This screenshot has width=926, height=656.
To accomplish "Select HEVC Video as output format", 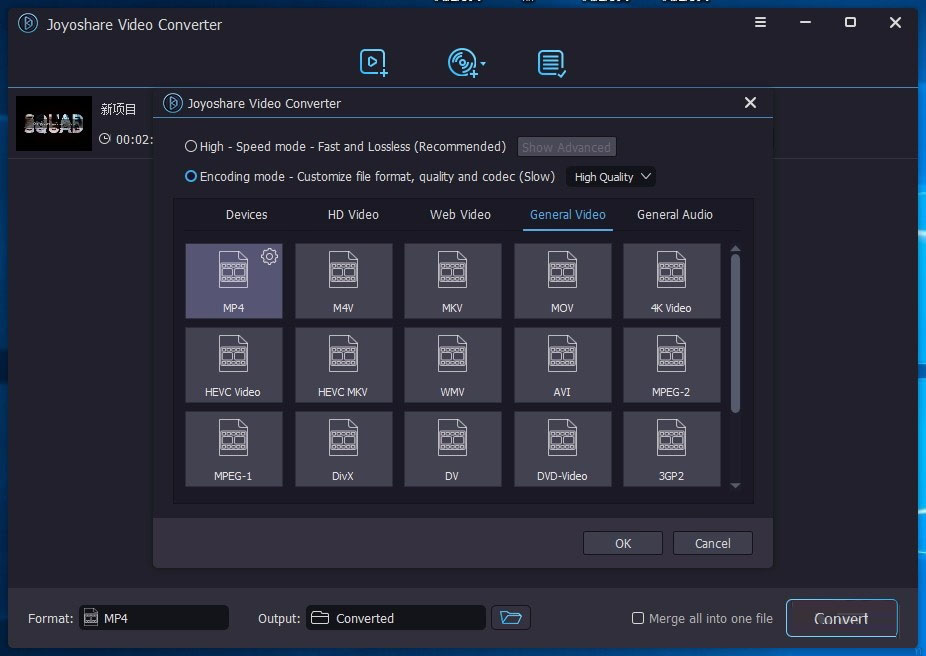I will point(233,364).
